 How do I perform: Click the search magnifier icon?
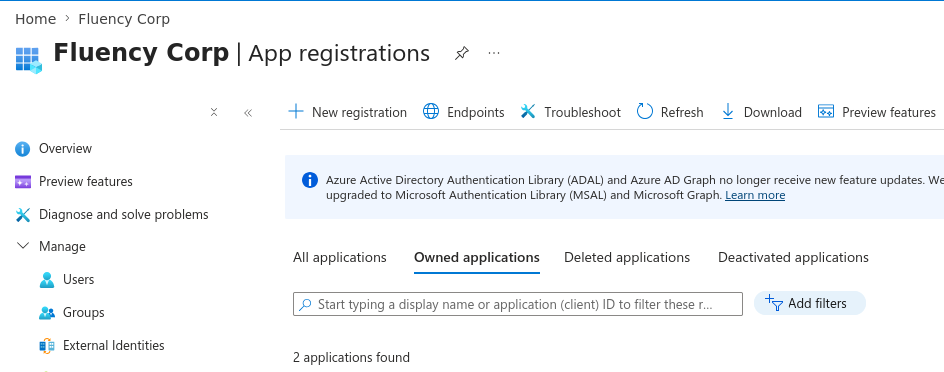click(x=306, y=305)
